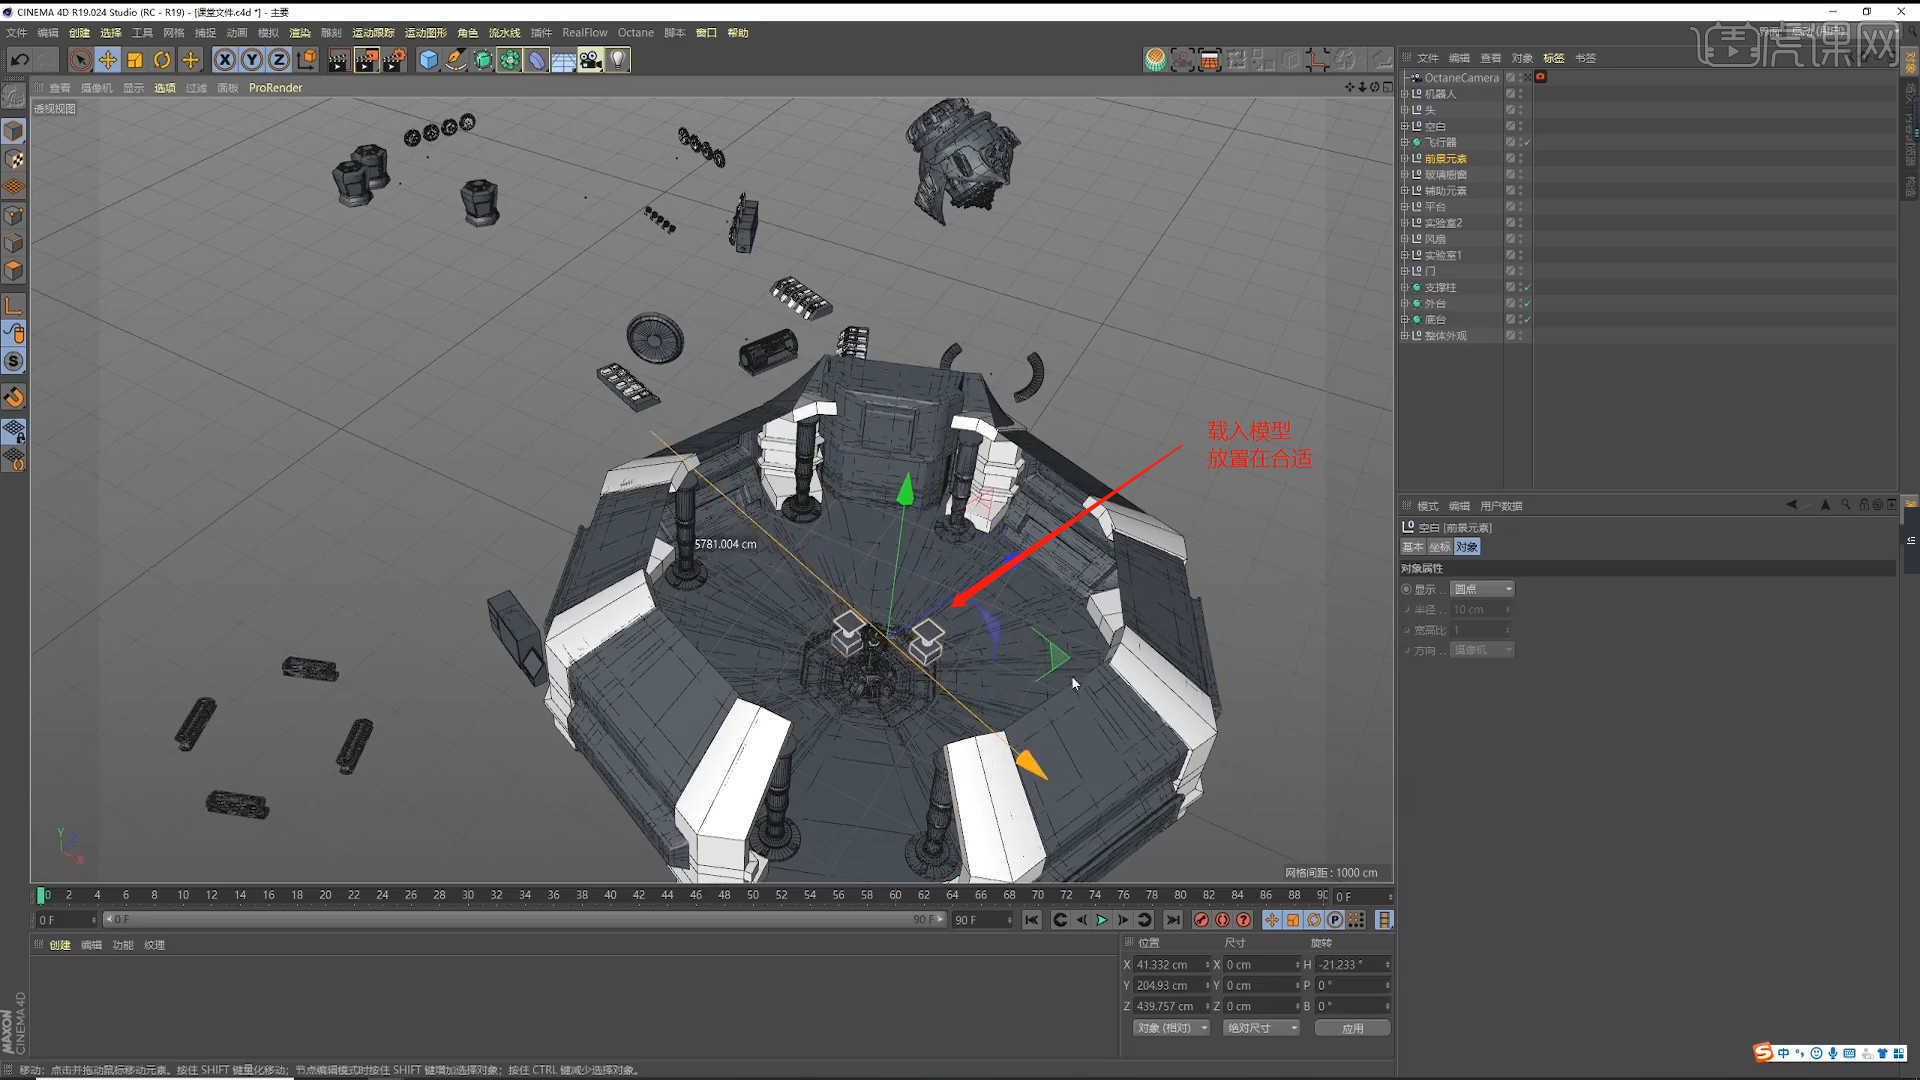
Task: Add a Cube primitive object
Action: pos(429,60)
